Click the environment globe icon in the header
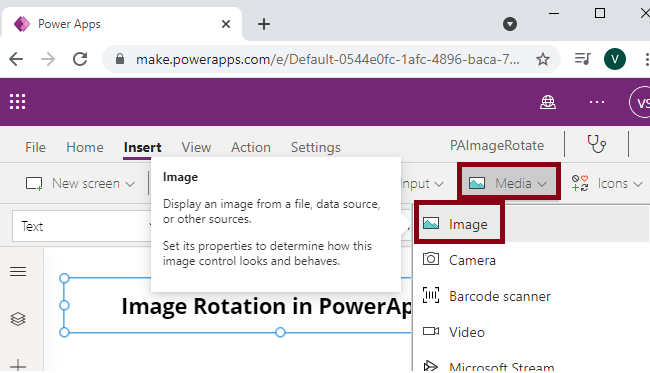The width and height of the screenshot is (650, 373). pos(548,102)
